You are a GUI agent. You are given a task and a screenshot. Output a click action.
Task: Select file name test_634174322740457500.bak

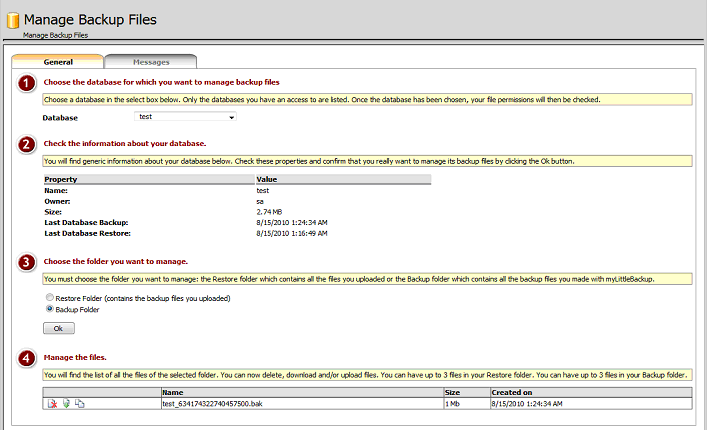coord(212,403)
